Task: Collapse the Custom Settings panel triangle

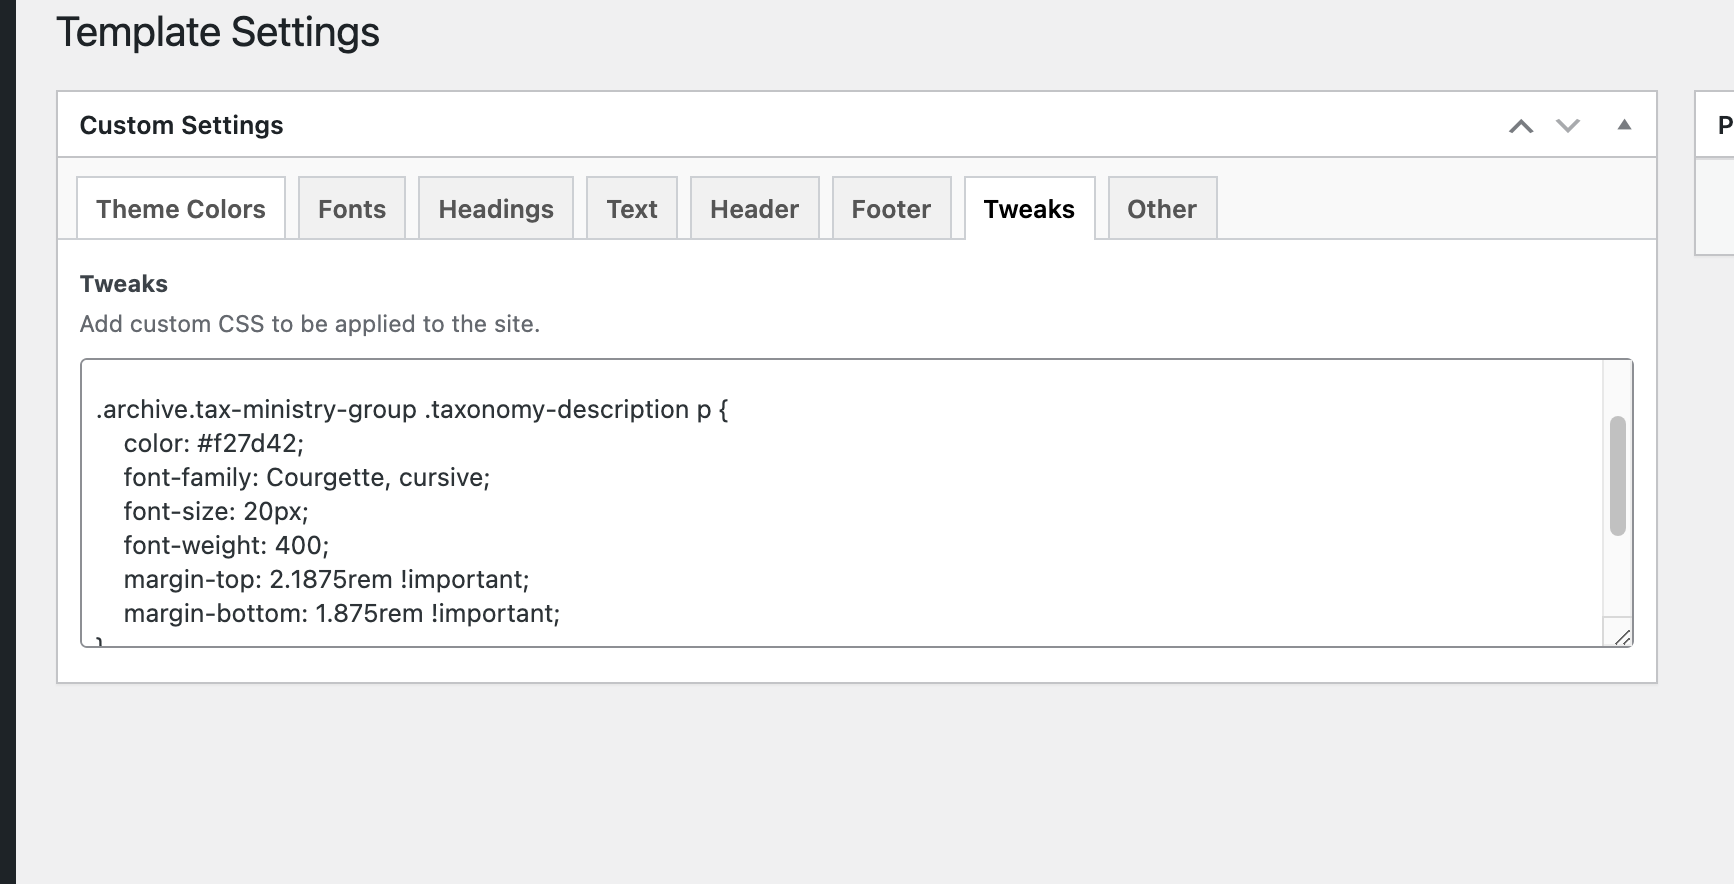Action: tap(1624, 125)
